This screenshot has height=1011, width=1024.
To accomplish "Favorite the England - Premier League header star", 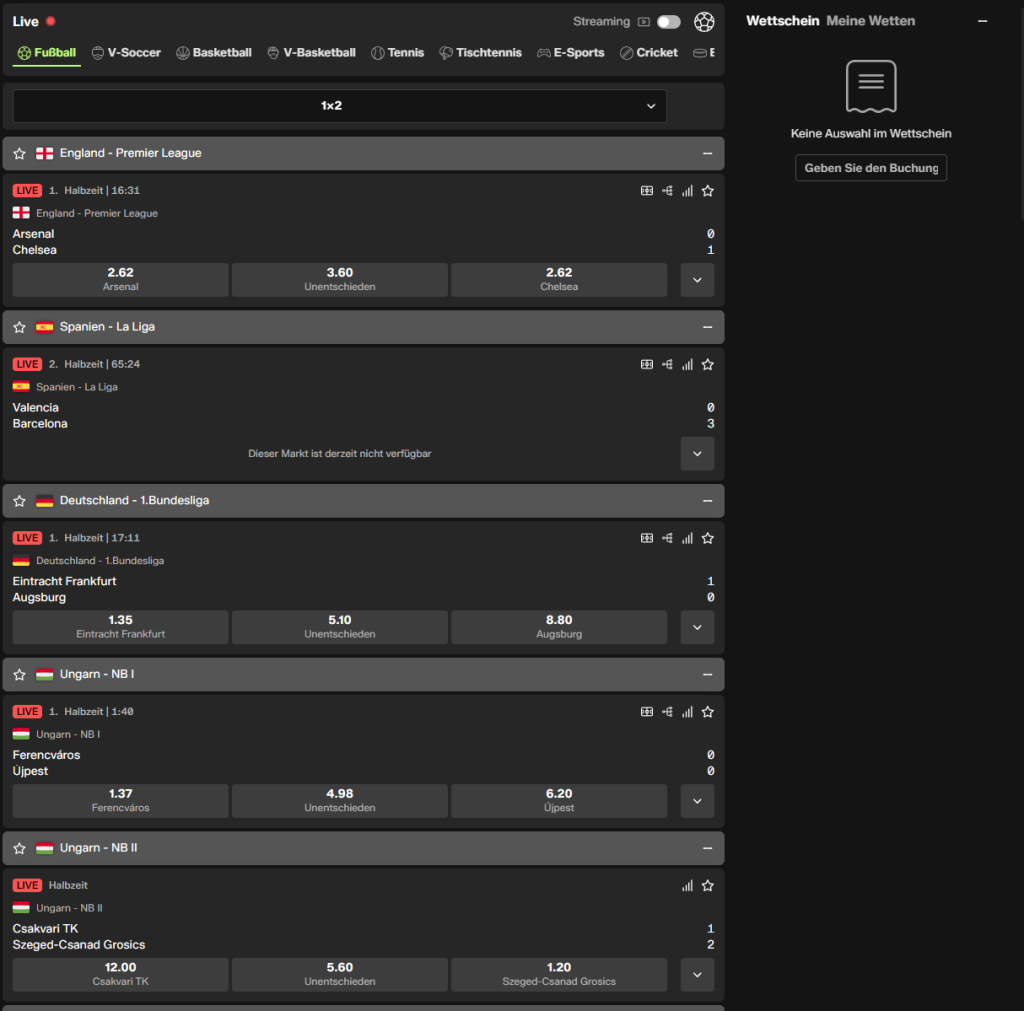I will [x=20, y=153].
